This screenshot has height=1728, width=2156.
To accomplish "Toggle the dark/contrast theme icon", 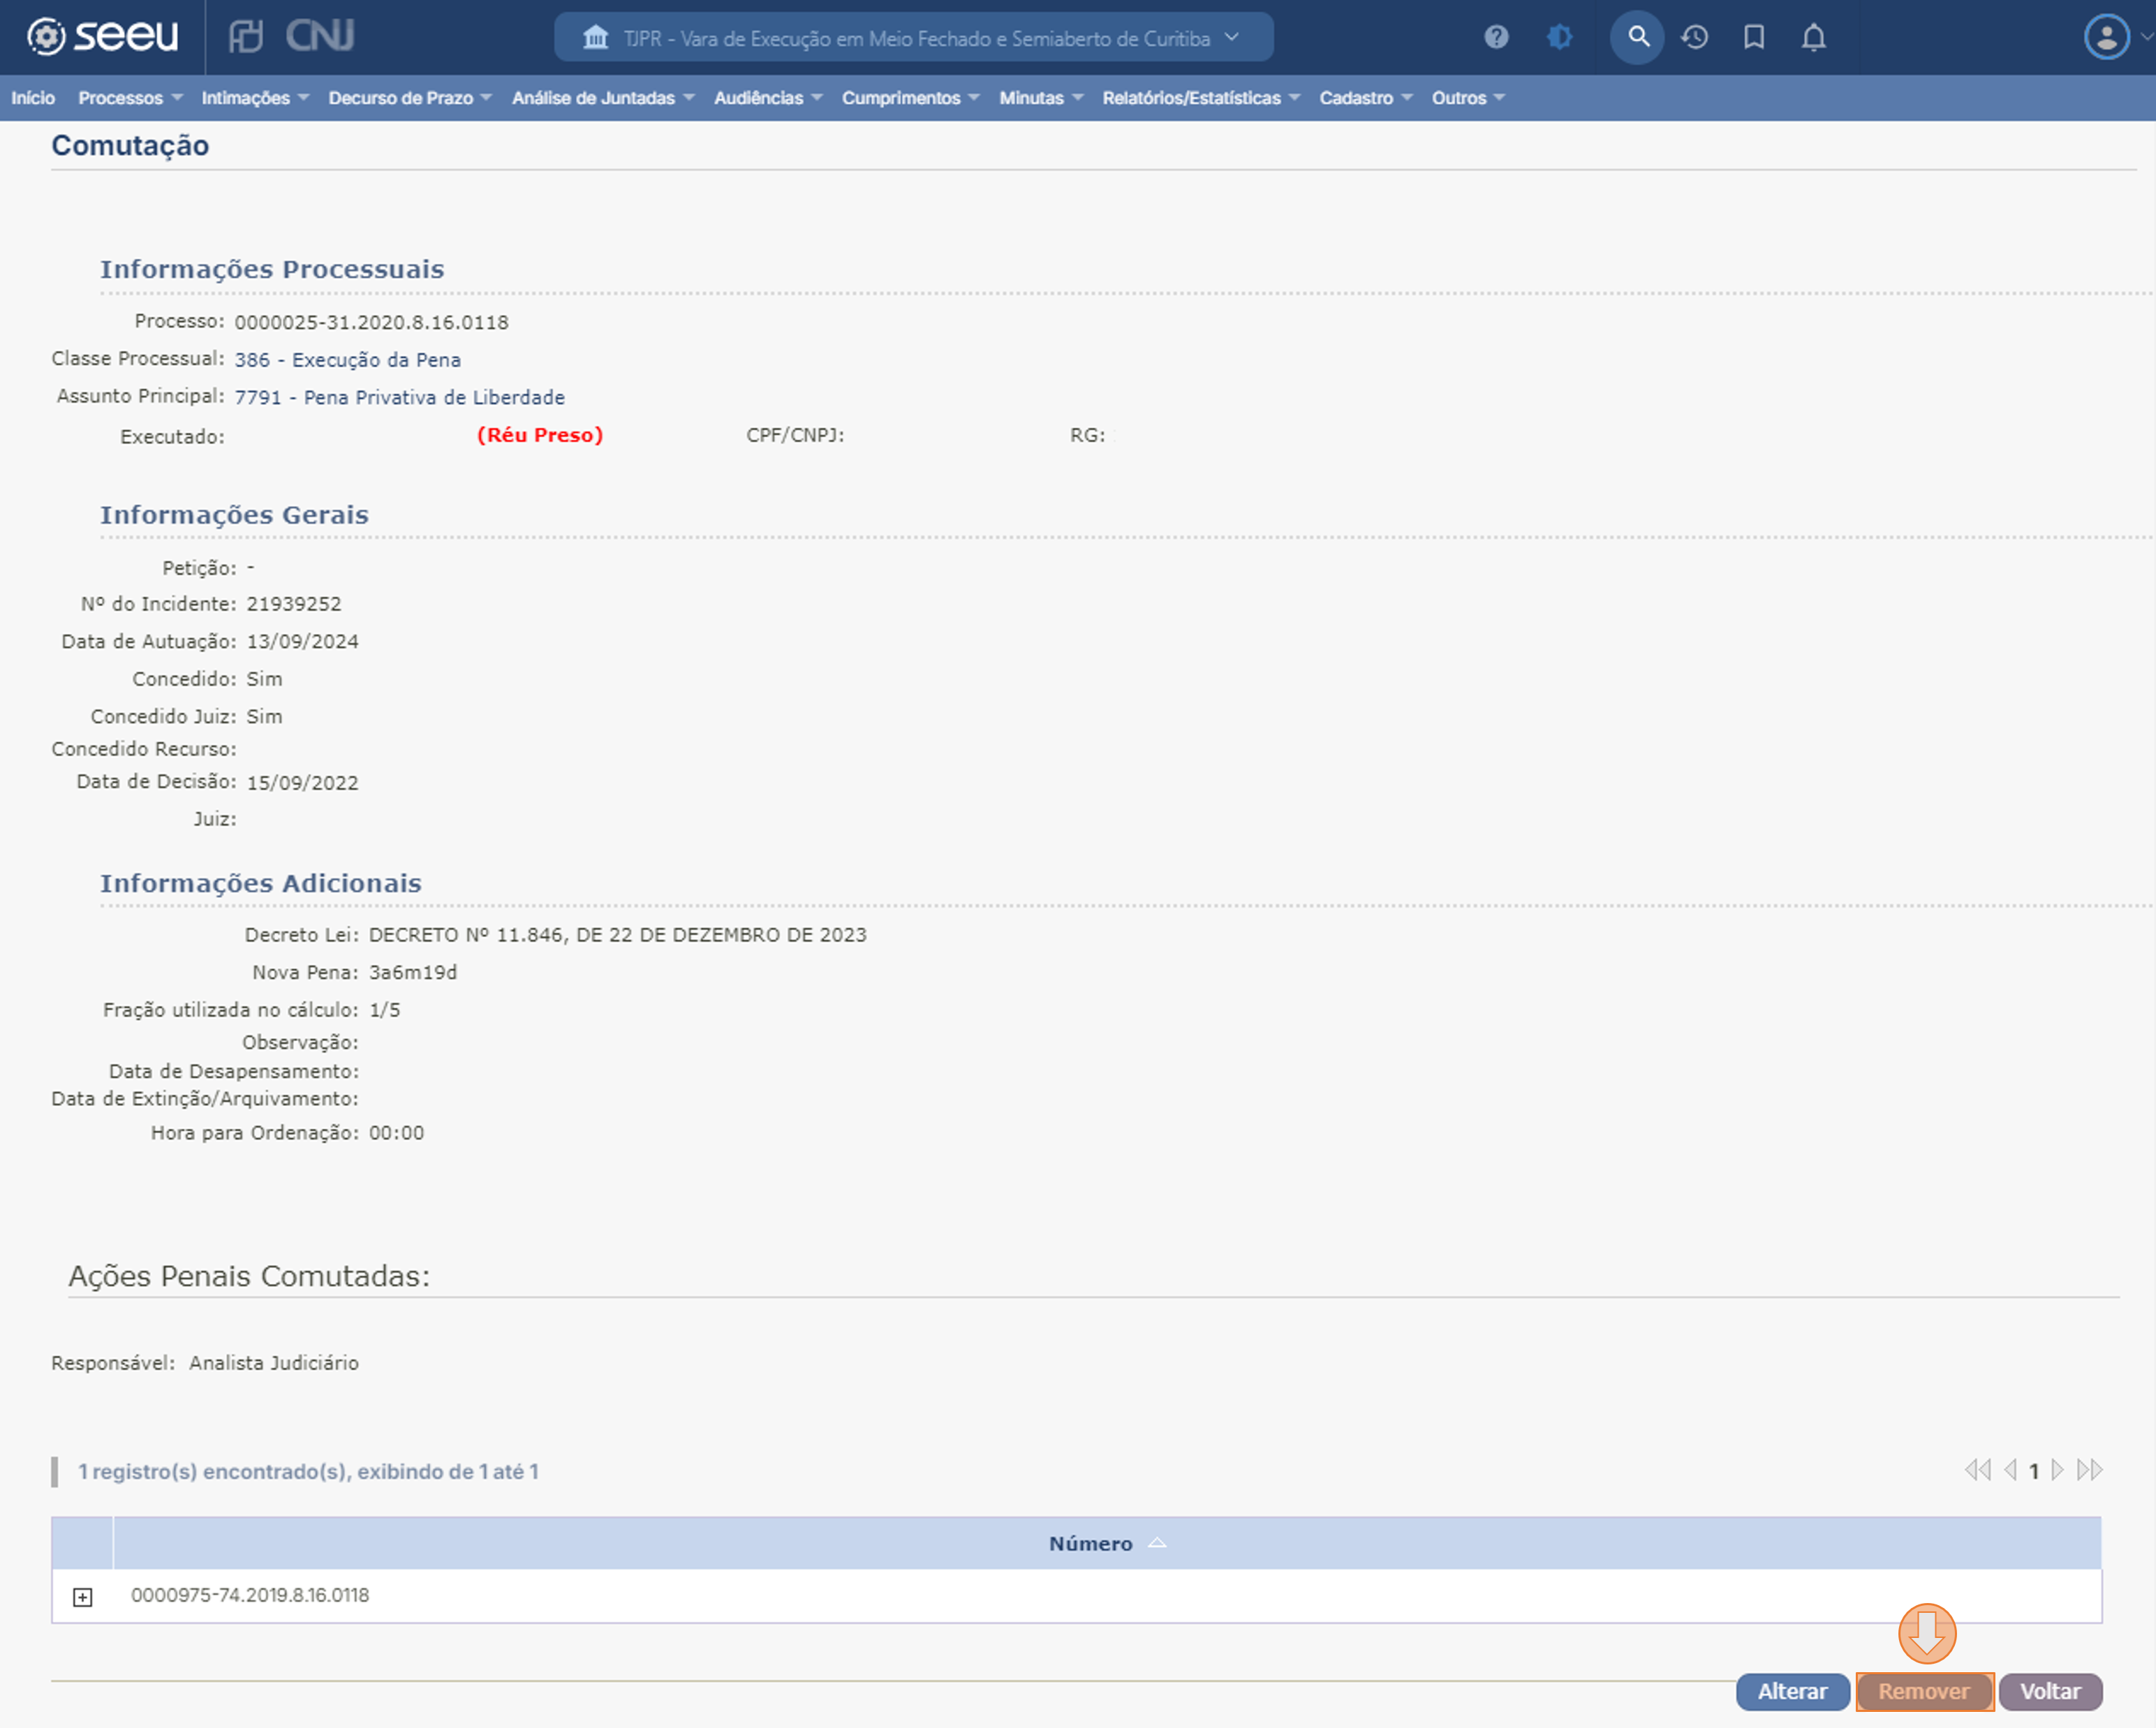I will click(x=1559, y=37).
